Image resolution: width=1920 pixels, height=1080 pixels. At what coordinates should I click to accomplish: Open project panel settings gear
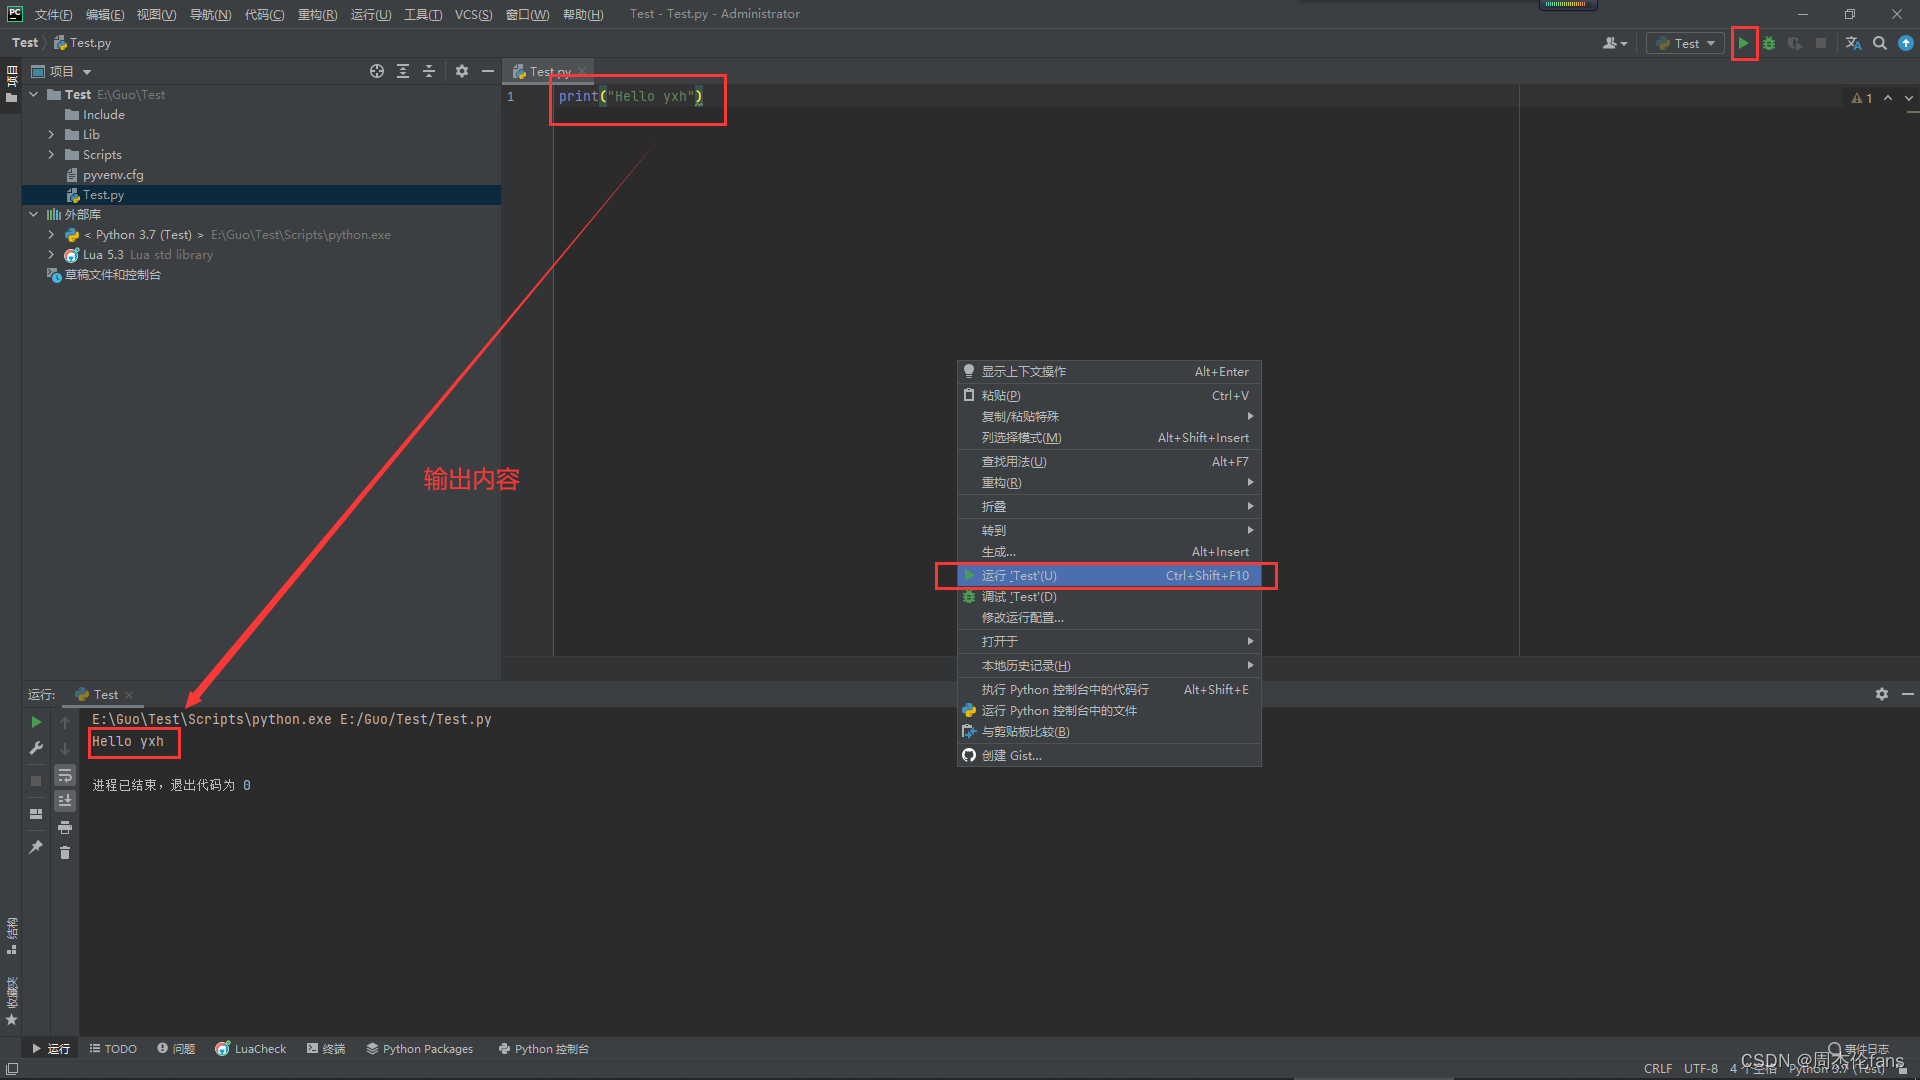(x=462, y=71)
